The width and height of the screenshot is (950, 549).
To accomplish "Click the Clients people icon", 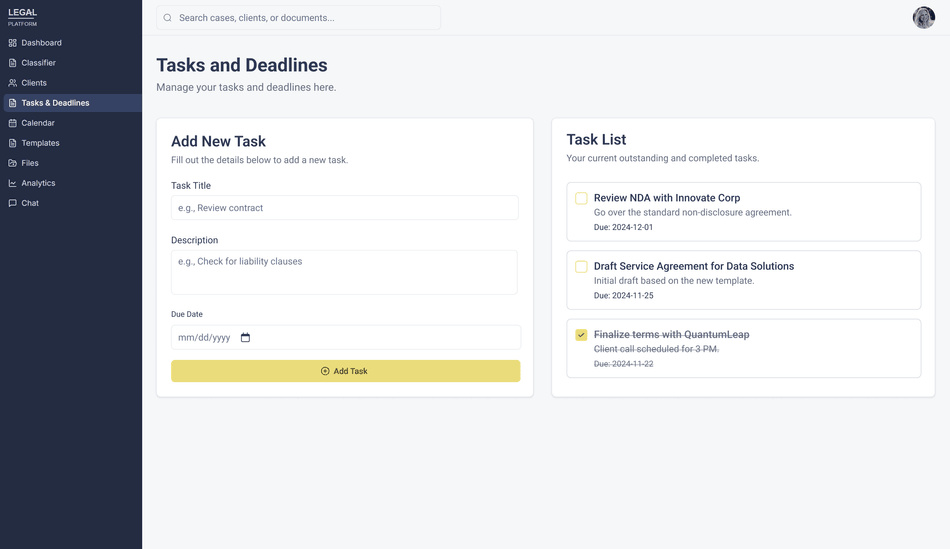I will [x=13, y=83].
